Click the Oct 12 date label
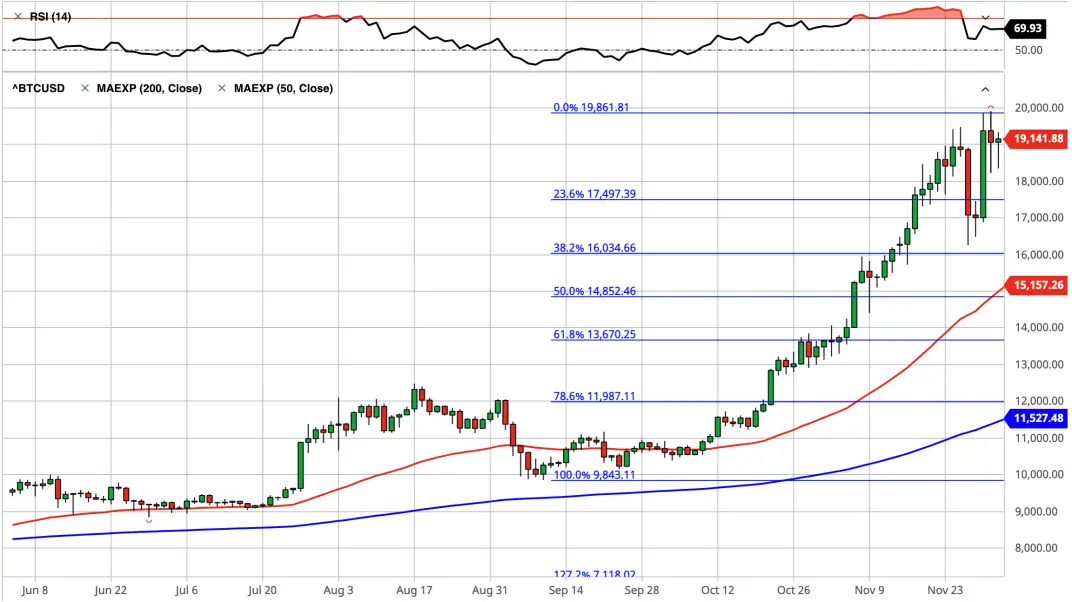 click(x=717, y=590)
